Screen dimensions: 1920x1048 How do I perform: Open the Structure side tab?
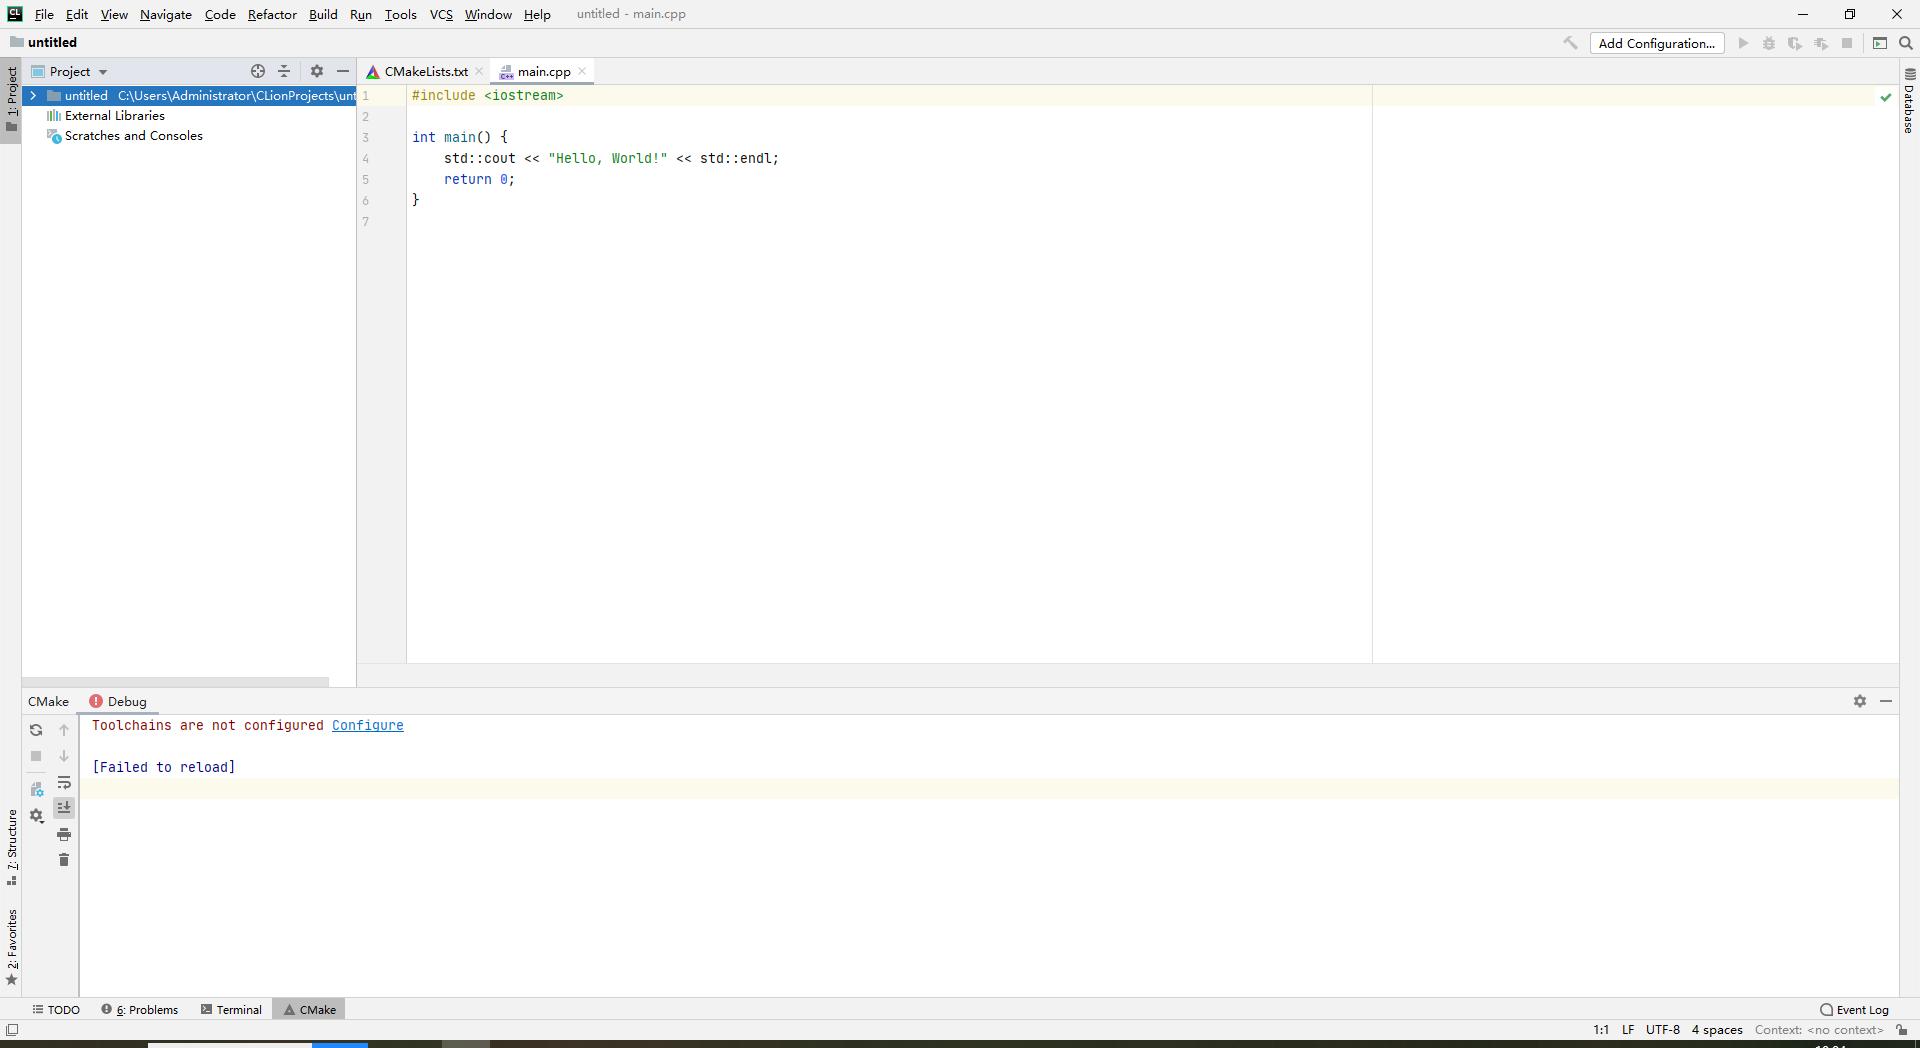point(12,848)
